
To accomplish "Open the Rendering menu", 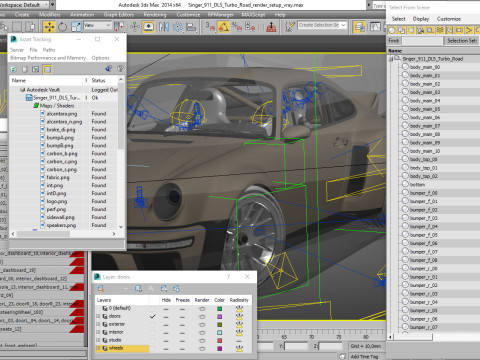I will pyautogui.click(x=155, y=15).
